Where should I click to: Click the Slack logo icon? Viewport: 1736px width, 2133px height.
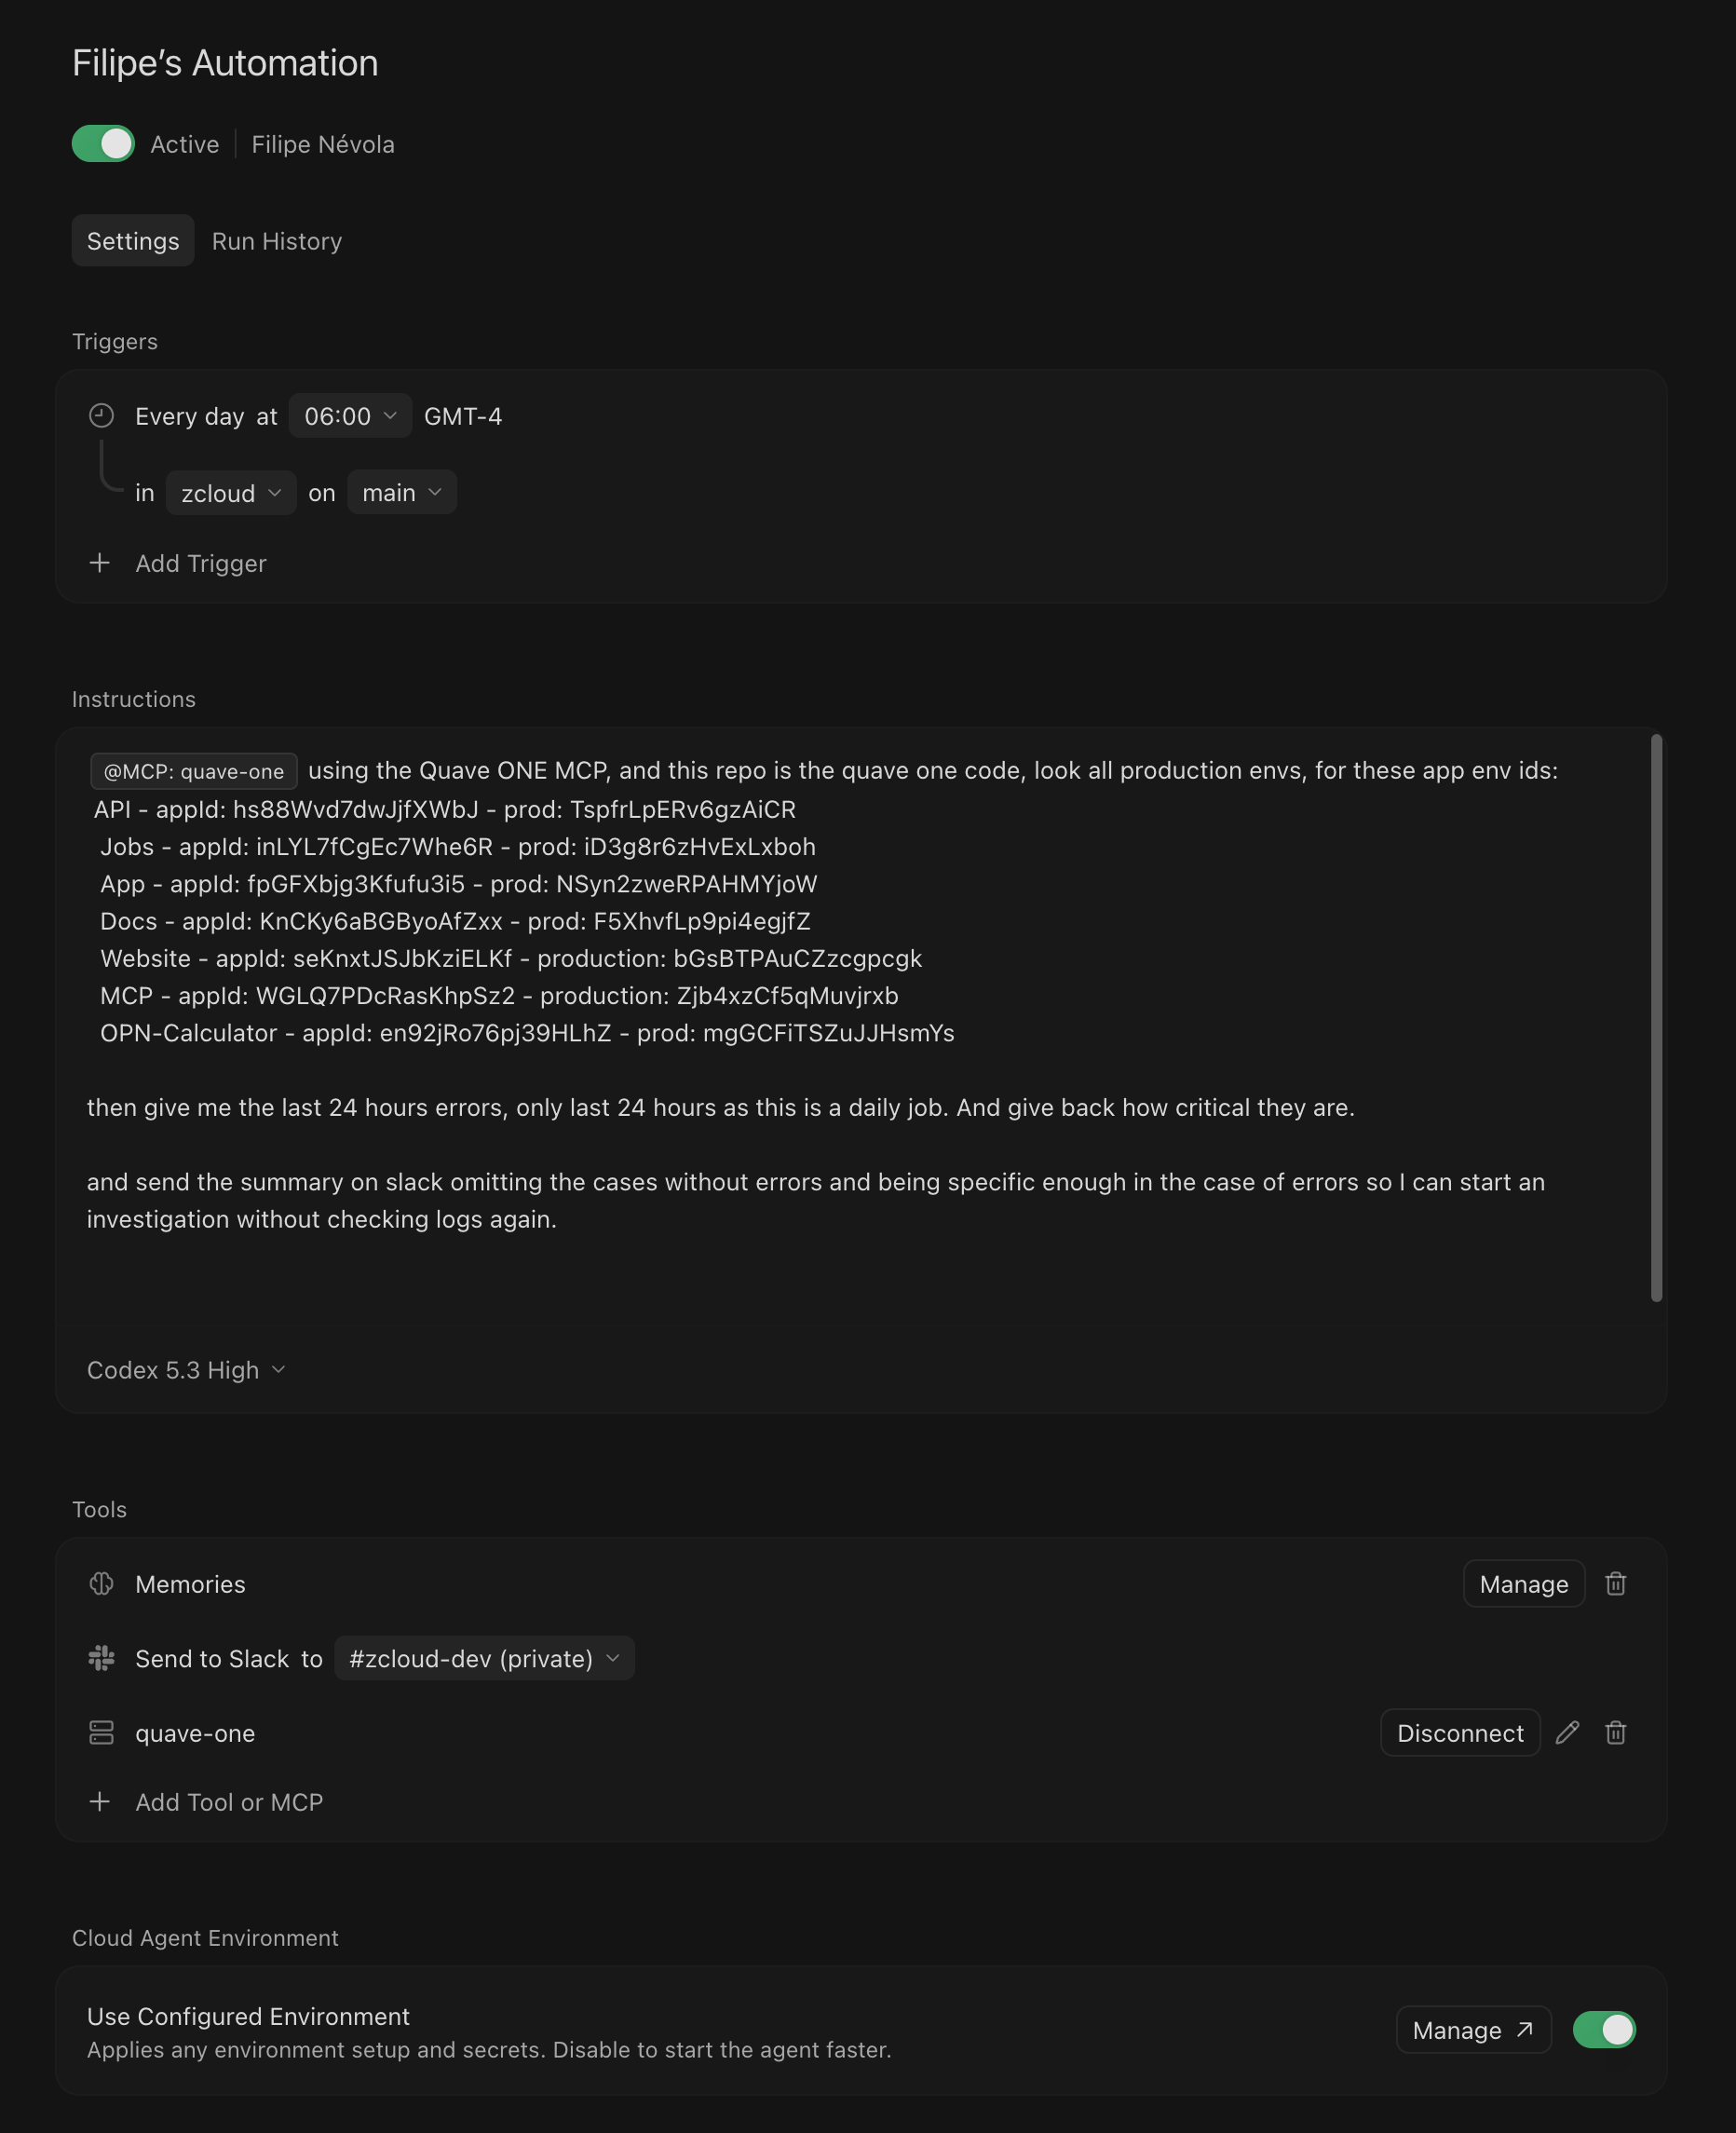[x=101, y=1658]
